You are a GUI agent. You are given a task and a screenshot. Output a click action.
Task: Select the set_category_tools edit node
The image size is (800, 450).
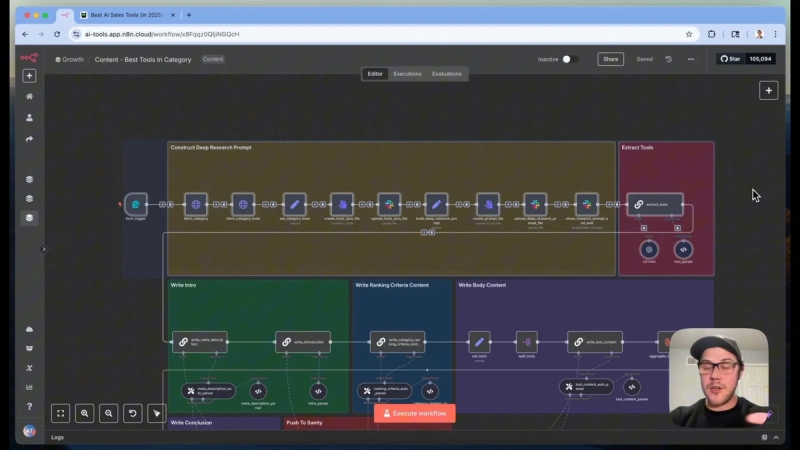(x=294, y=204)
